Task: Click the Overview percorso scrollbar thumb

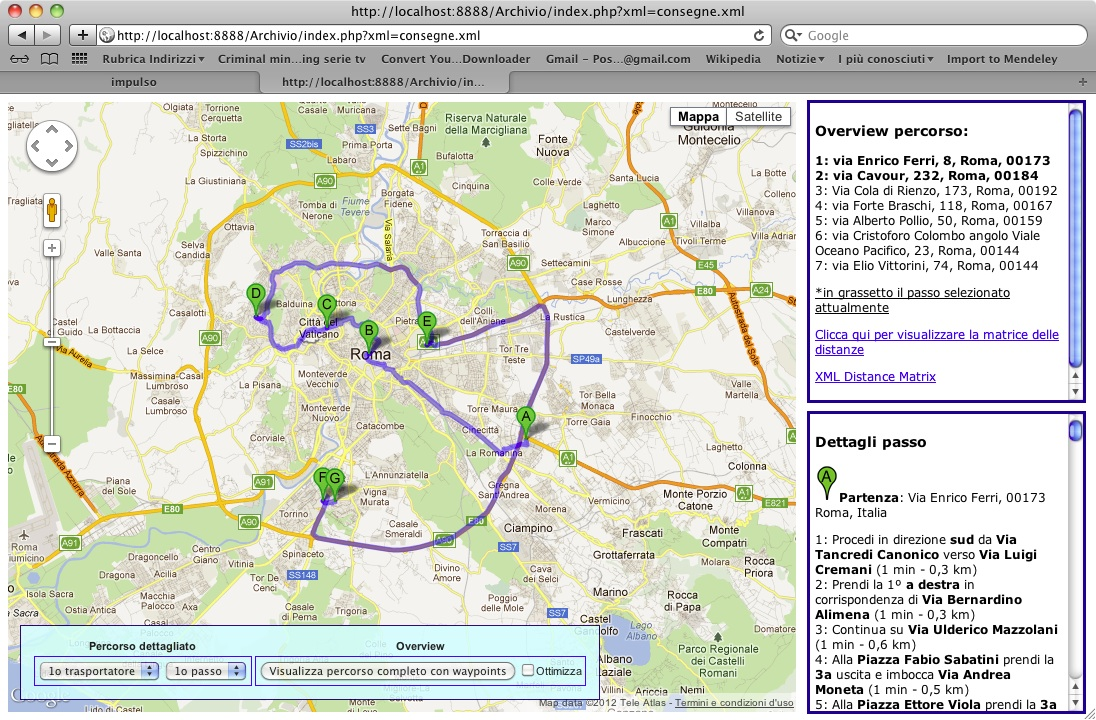Action: (1076, 237)
